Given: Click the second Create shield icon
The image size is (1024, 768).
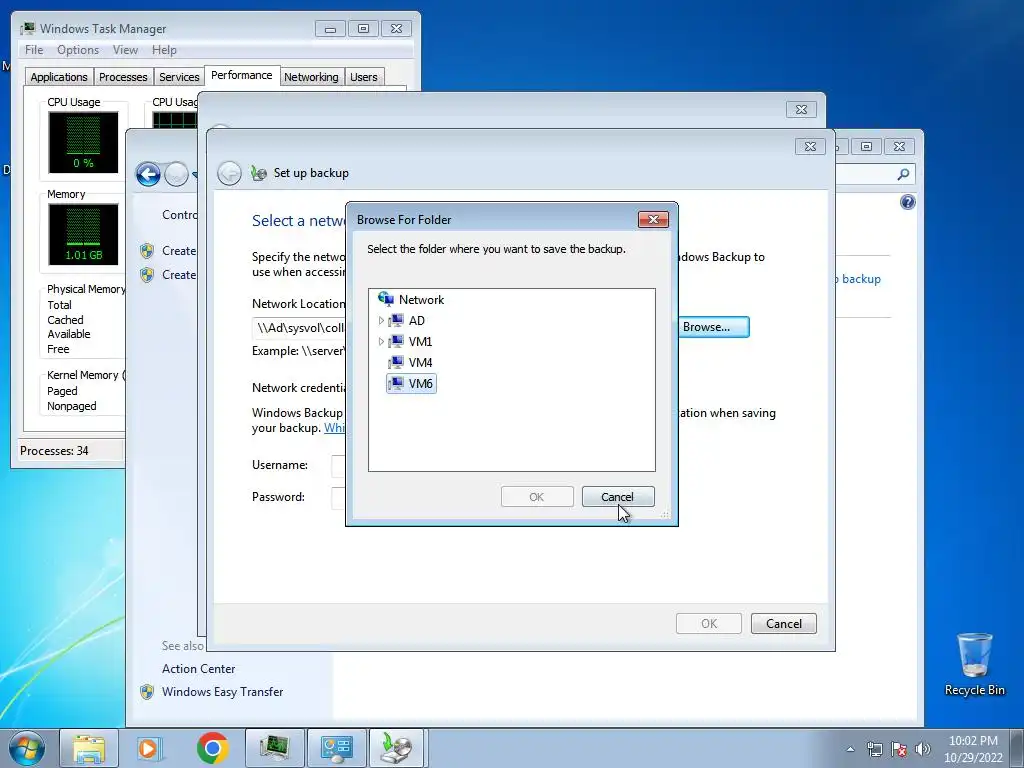Looking at the screenshot, I should [148, 275].
